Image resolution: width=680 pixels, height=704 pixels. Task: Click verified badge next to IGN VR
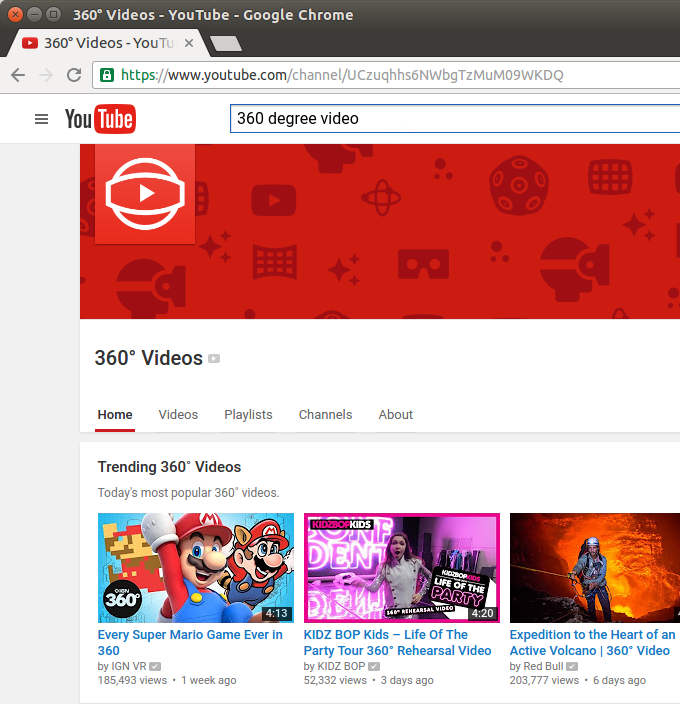pos(155,667)
